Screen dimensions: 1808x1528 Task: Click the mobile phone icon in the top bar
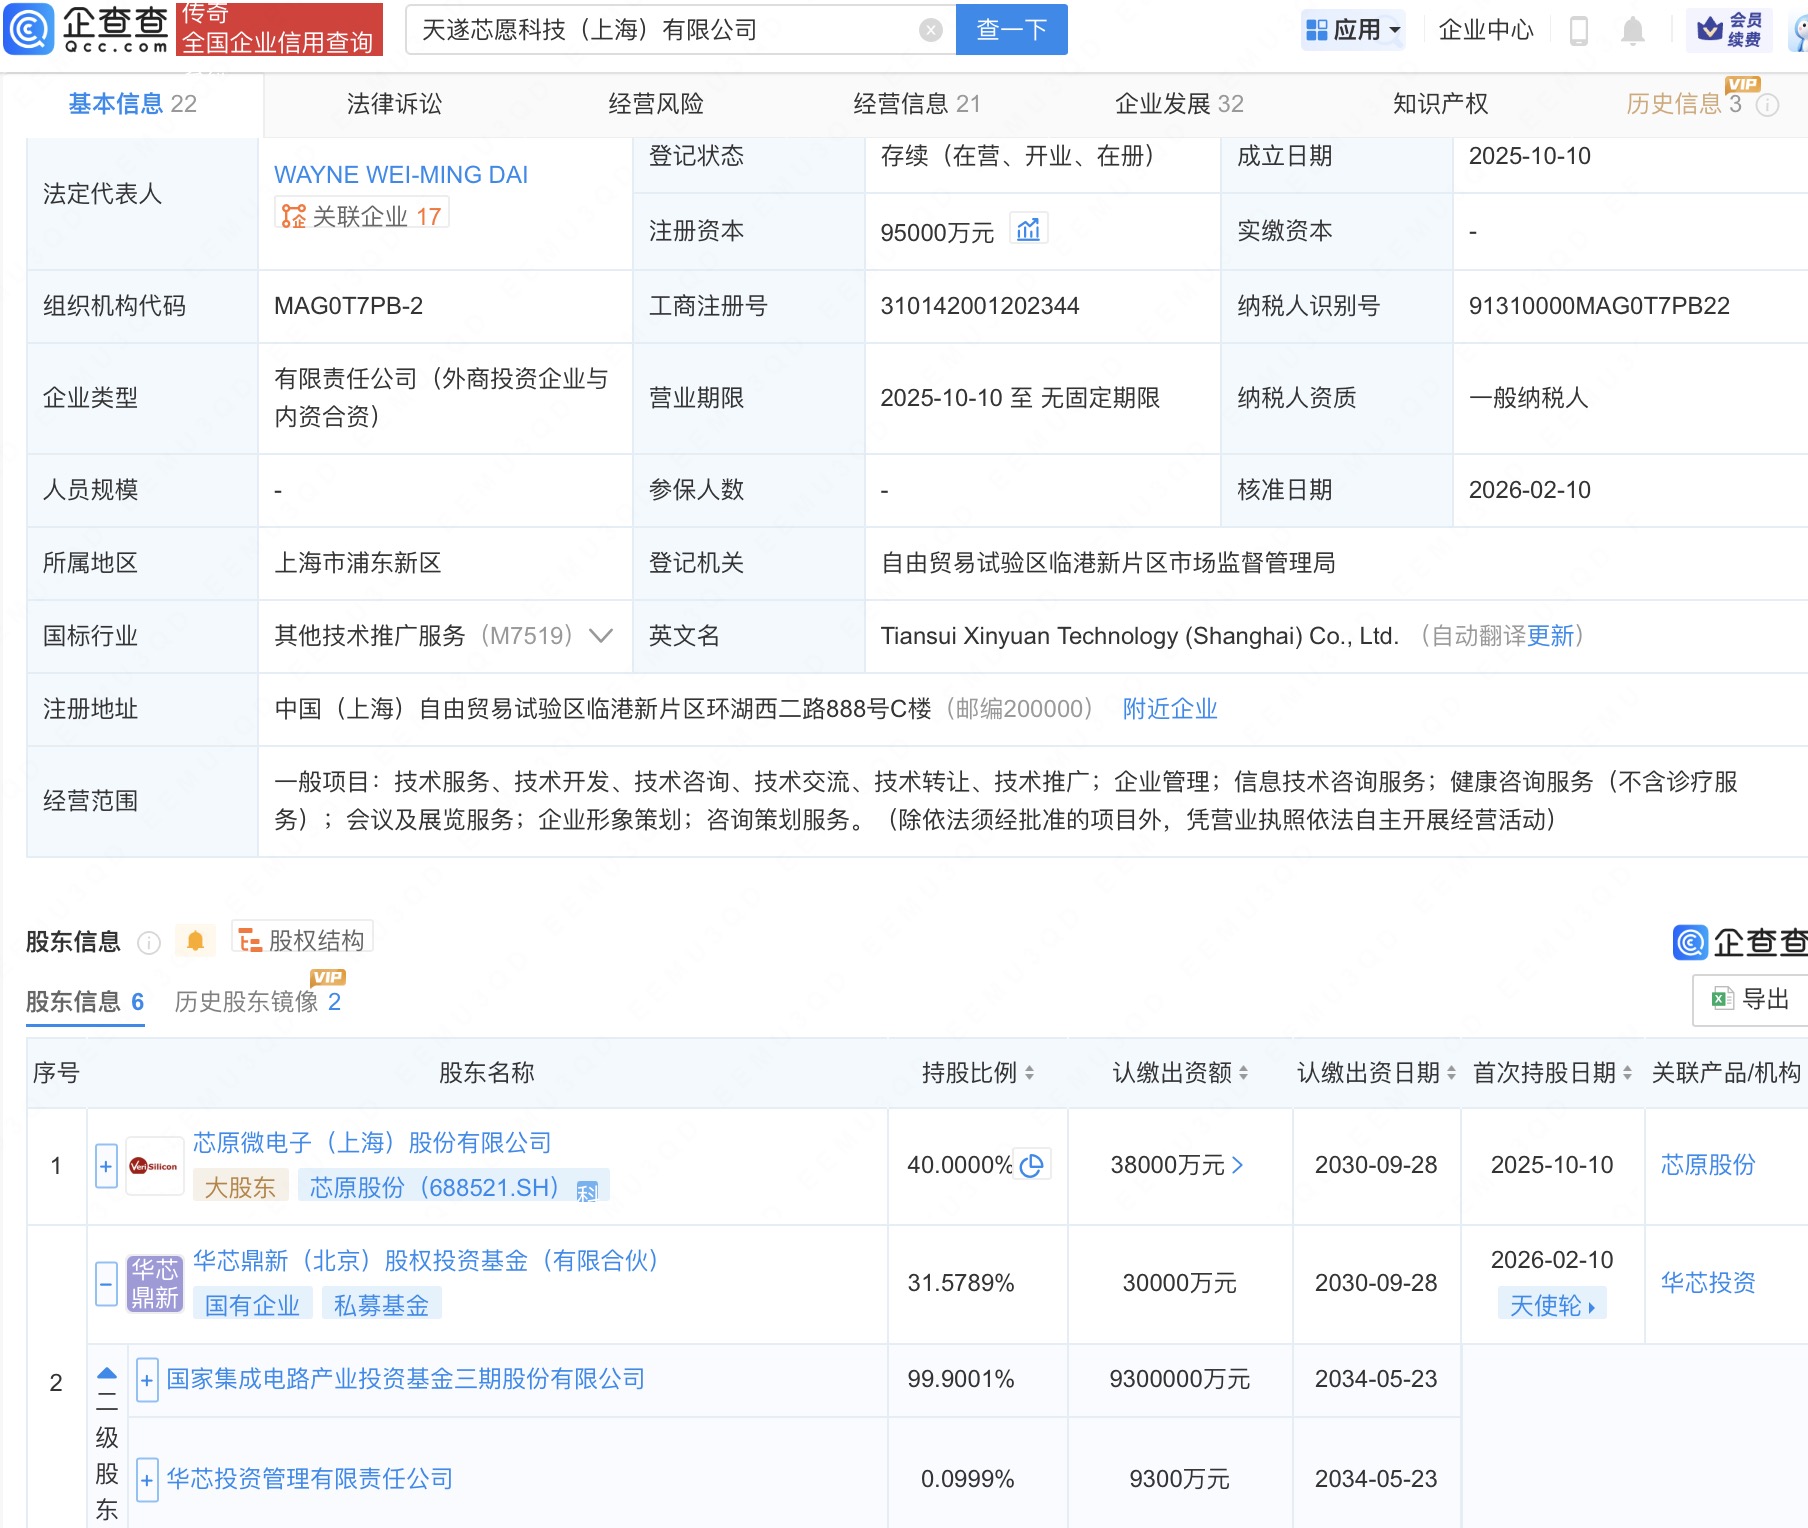click(1580, 29)
